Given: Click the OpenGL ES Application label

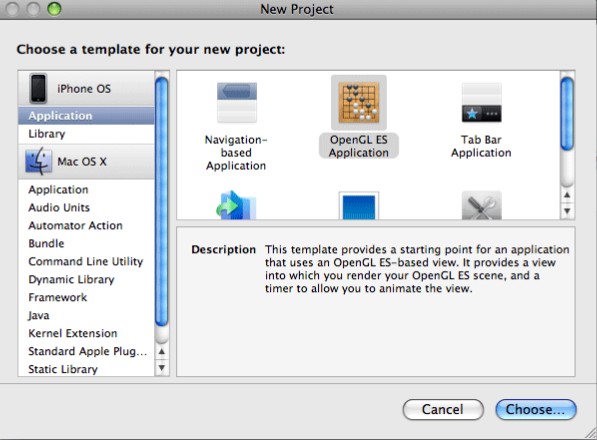Looking at the screenshot, I should [x=359, y=146].
